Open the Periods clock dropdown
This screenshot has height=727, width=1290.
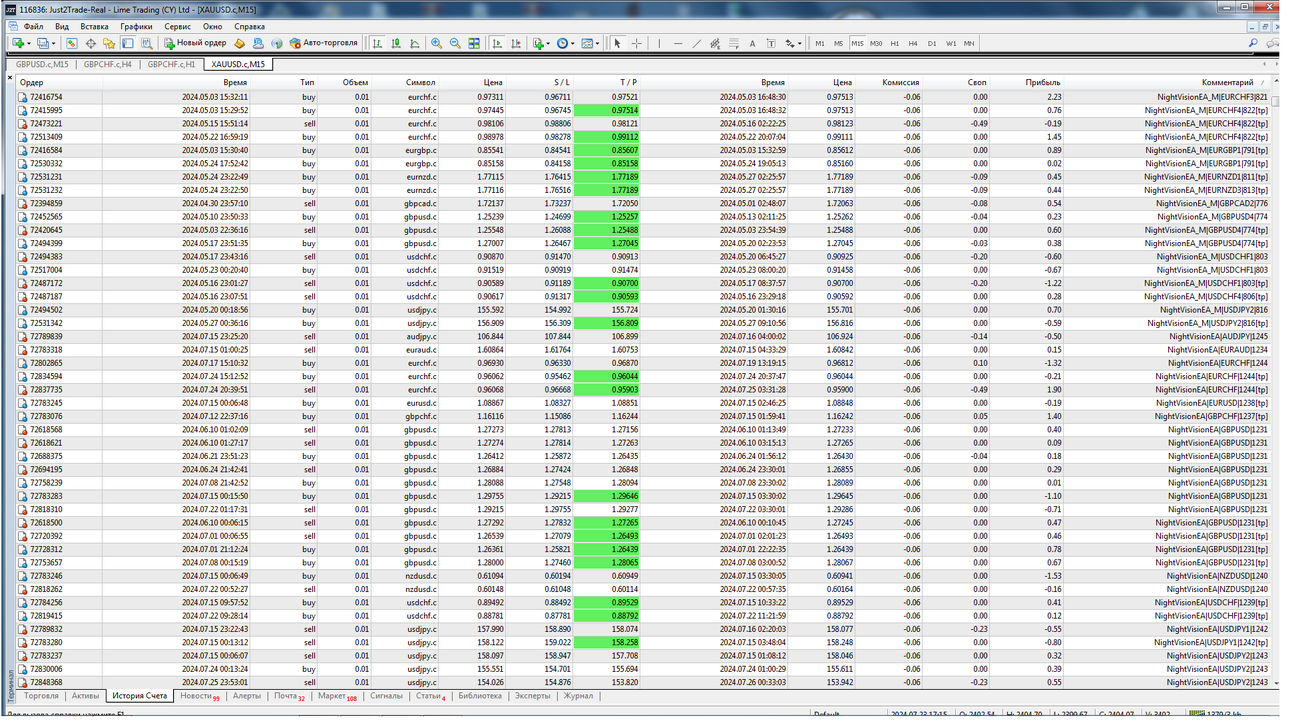(566, 43)
